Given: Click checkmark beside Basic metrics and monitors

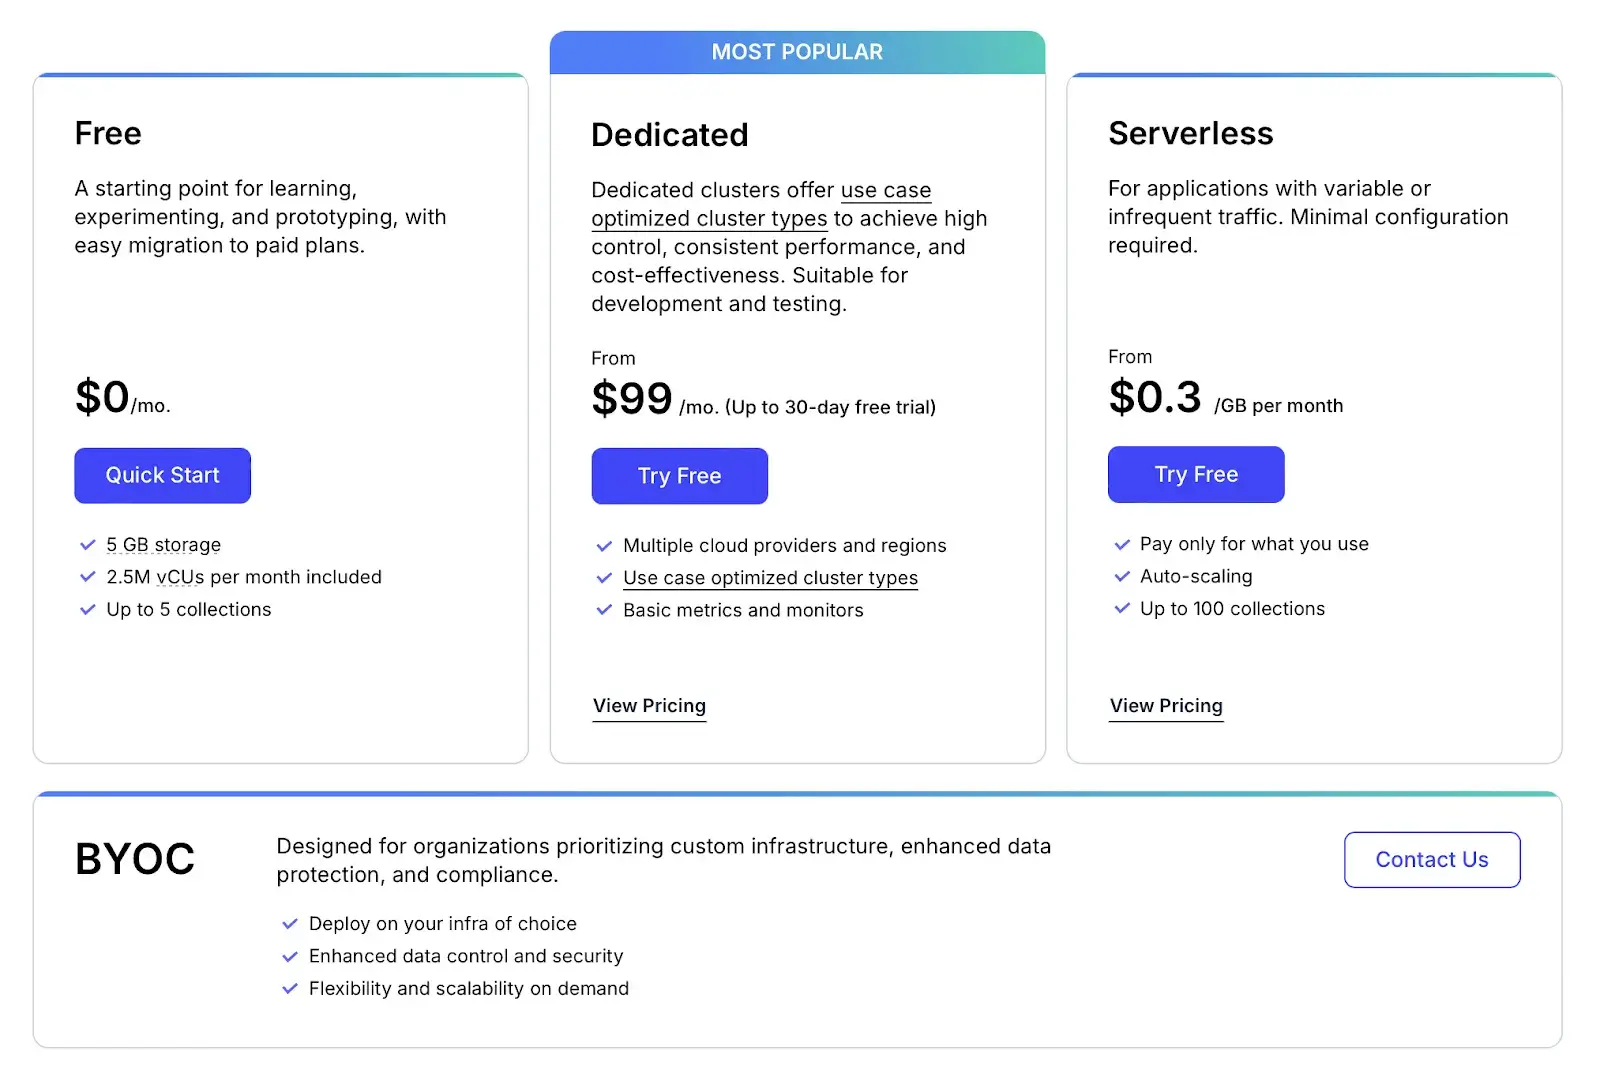Looking at the screenshot, I should point(604,610).
